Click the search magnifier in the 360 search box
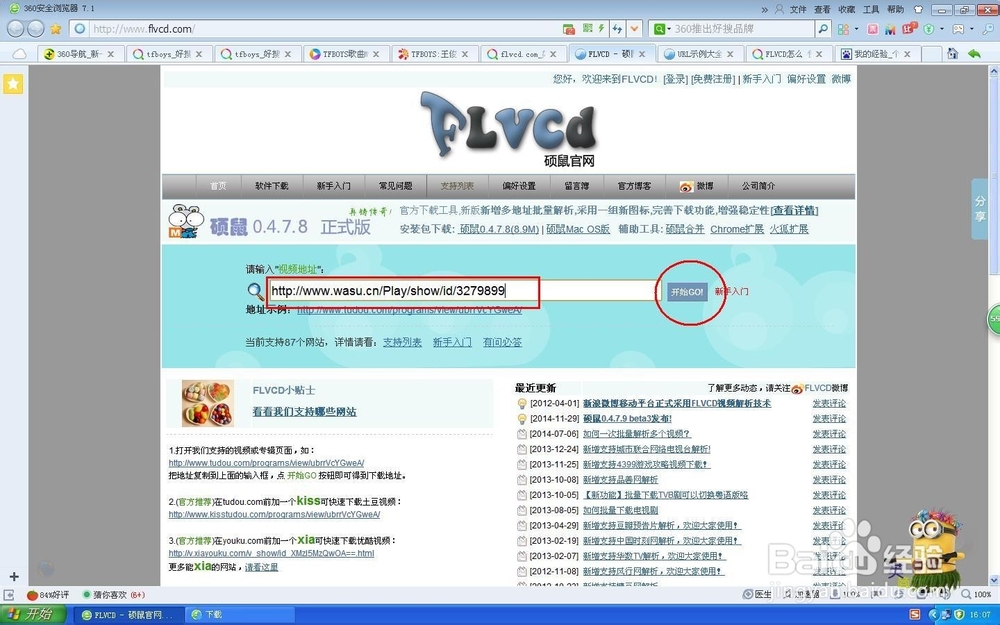 (823, 29)
